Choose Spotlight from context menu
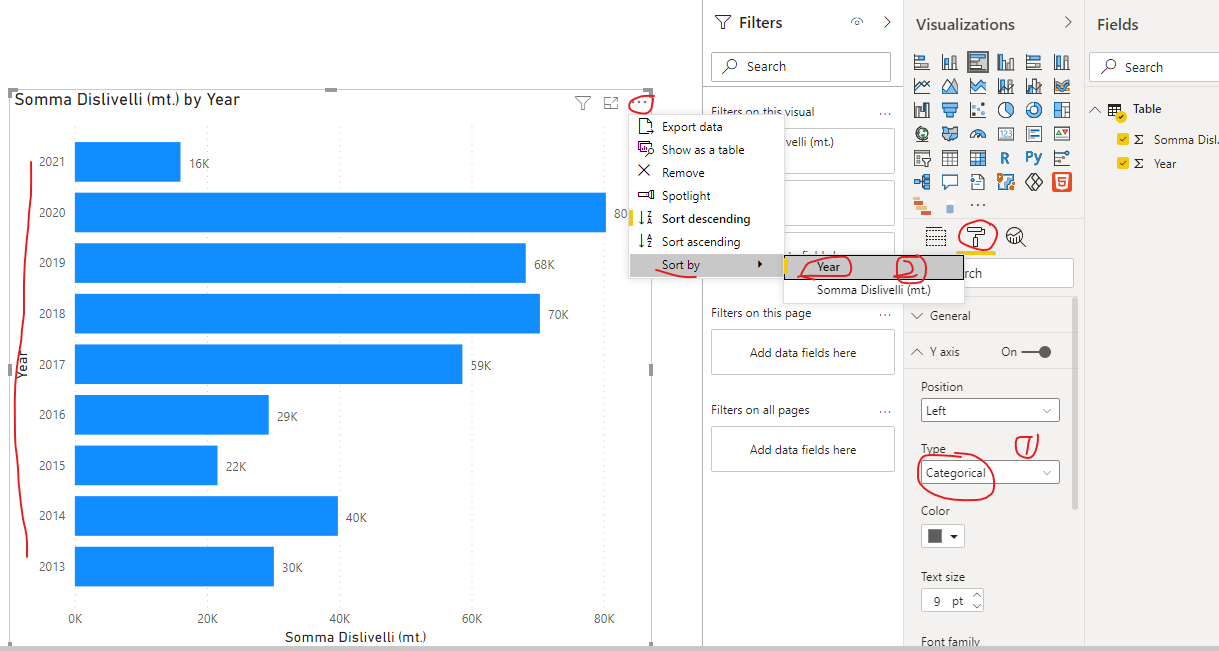This screenshot has height=651, width=1219. 706,196
